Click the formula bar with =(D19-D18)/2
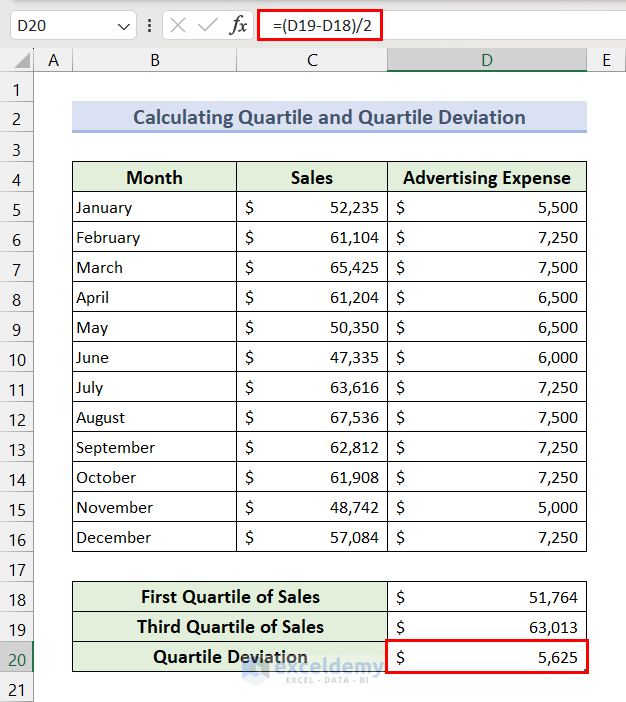Viewport: 626px width, 702px height. pyautogui.click(x=440, y=25)
